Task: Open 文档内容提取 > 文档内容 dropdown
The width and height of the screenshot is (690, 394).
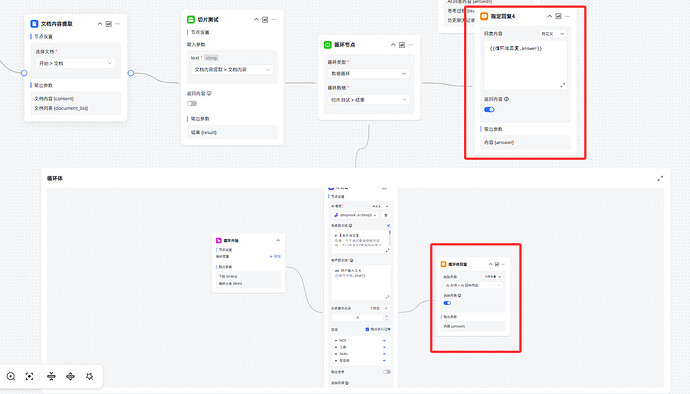Action: click(x=232, y=70)
